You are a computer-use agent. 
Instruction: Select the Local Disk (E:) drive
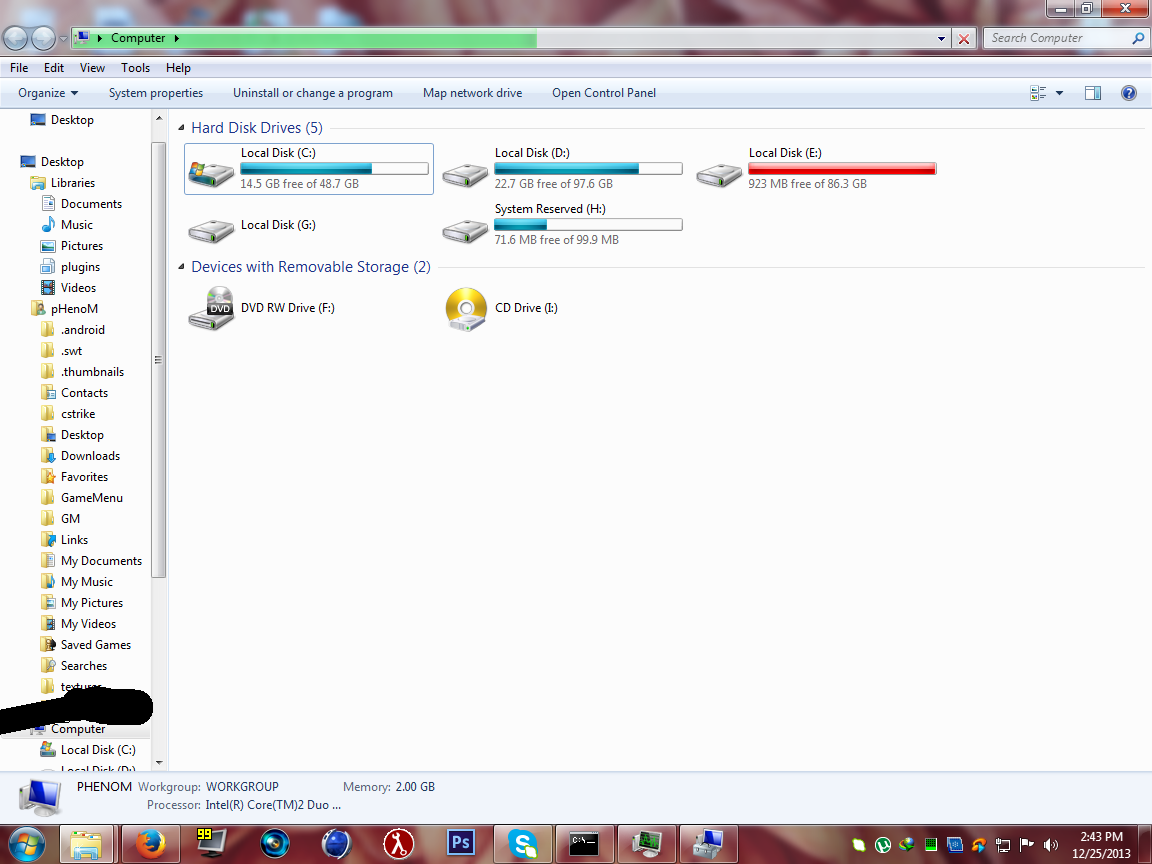816,169
